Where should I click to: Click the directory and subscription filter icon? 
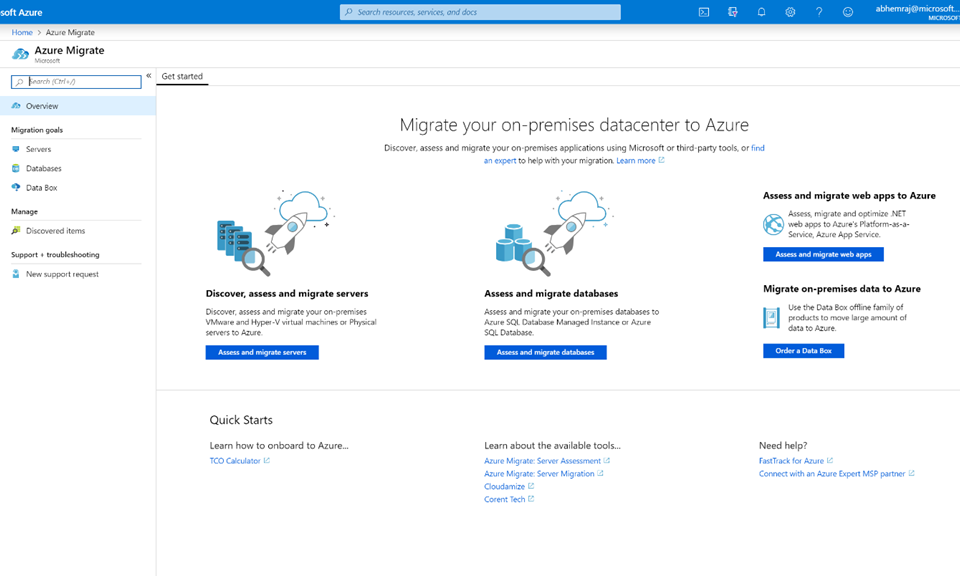pyautogui.click(x=732, y=12)
